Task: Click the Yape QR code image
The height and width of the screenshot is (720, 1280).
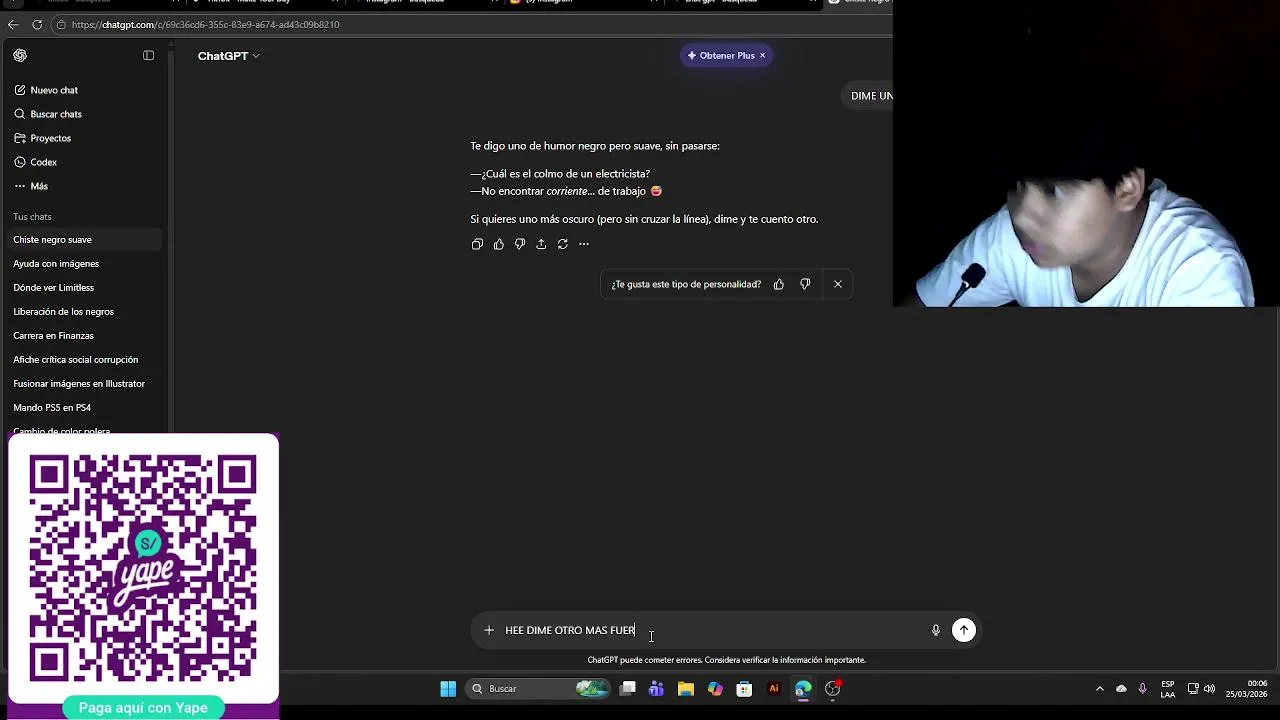Action: pos(143,568)
